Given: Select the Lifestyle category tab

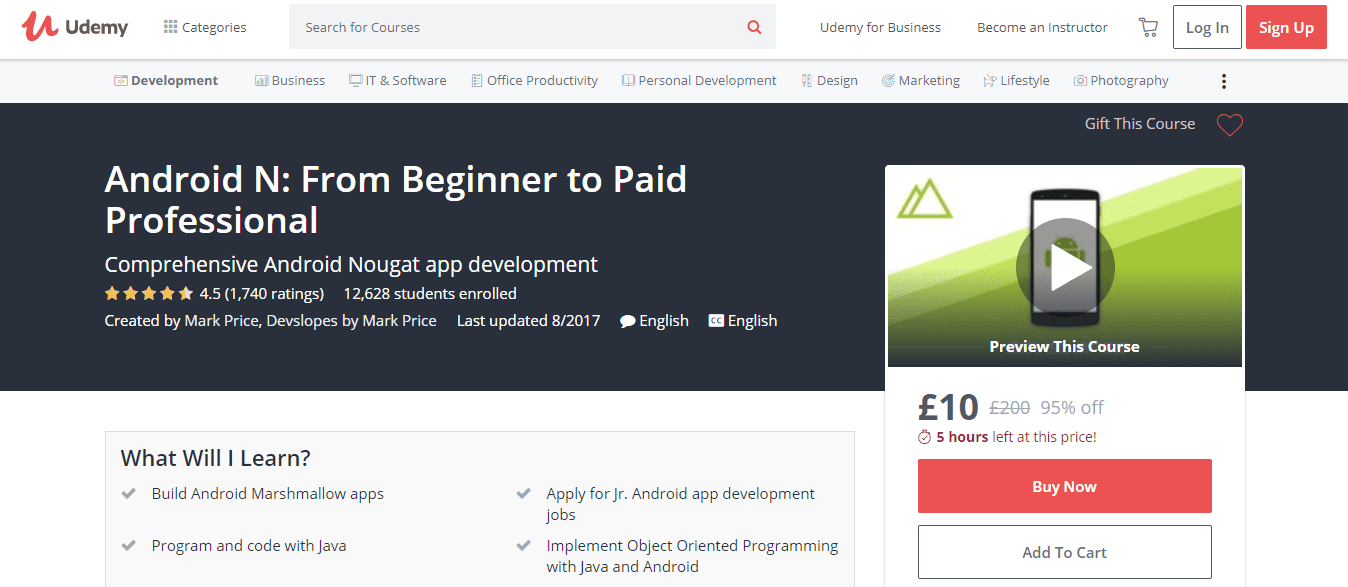Looking at the screenshot, I should coord(1016,81).
